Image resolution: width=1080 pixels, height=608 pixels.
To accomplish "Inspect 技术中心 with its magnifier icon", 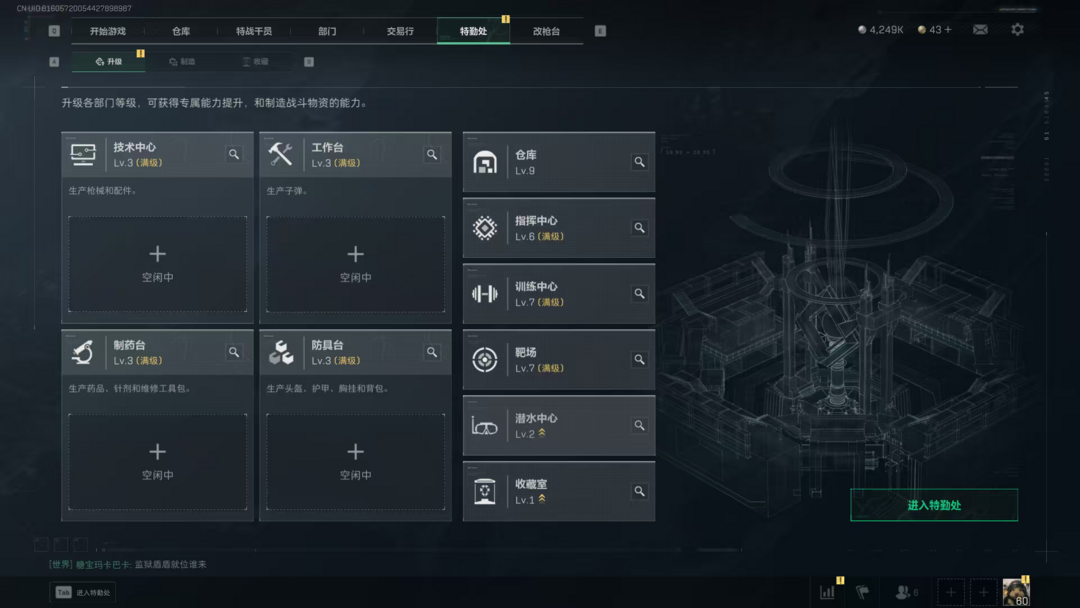I will [234, 154].
